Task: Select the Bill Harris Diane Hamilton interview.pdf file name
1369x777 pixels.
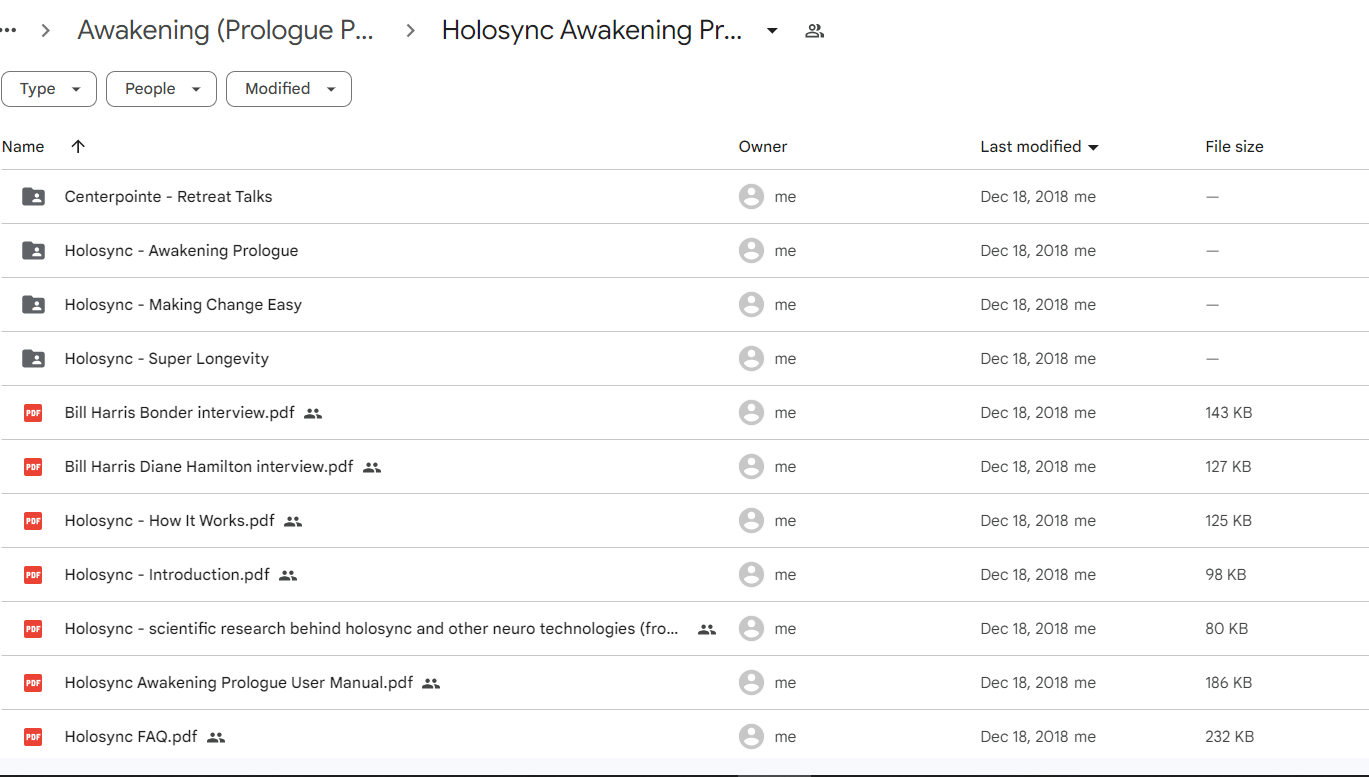Action: pyautogui.click(x=209, y=467)
